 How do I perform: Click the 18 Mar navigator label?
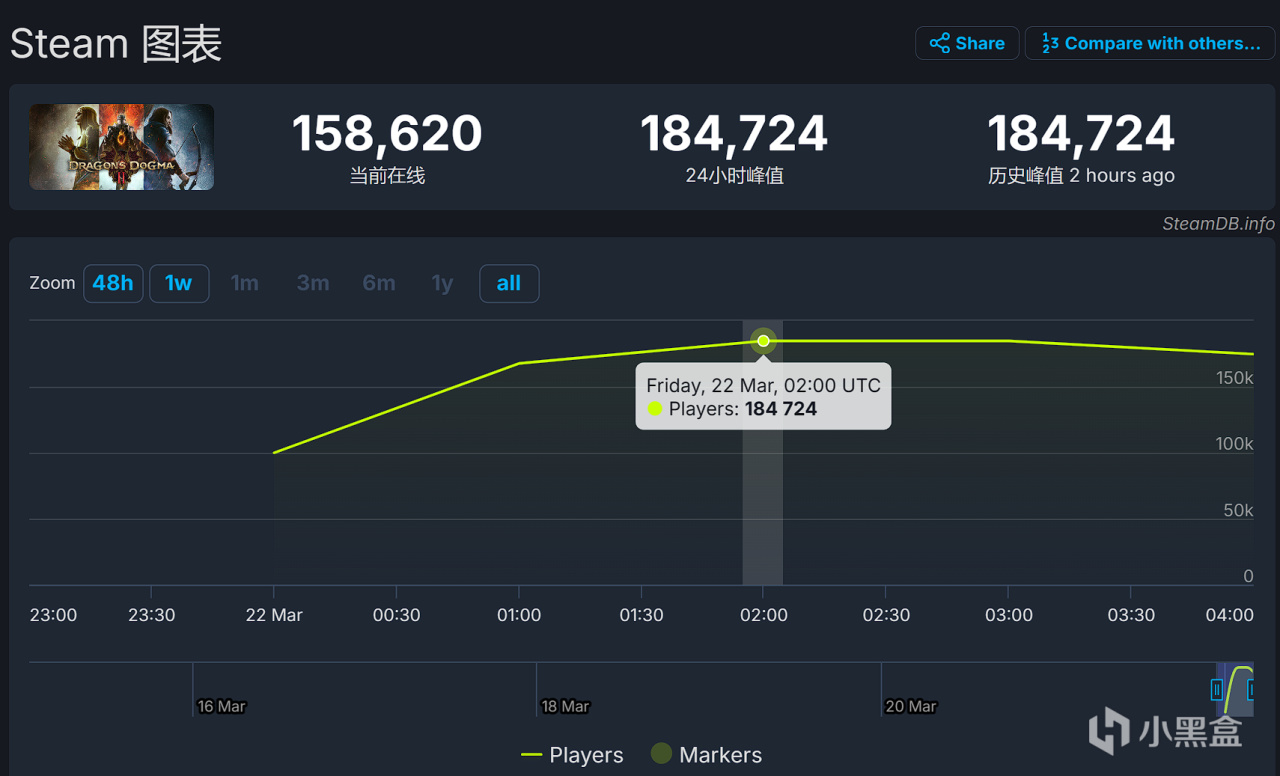point(565,706)
